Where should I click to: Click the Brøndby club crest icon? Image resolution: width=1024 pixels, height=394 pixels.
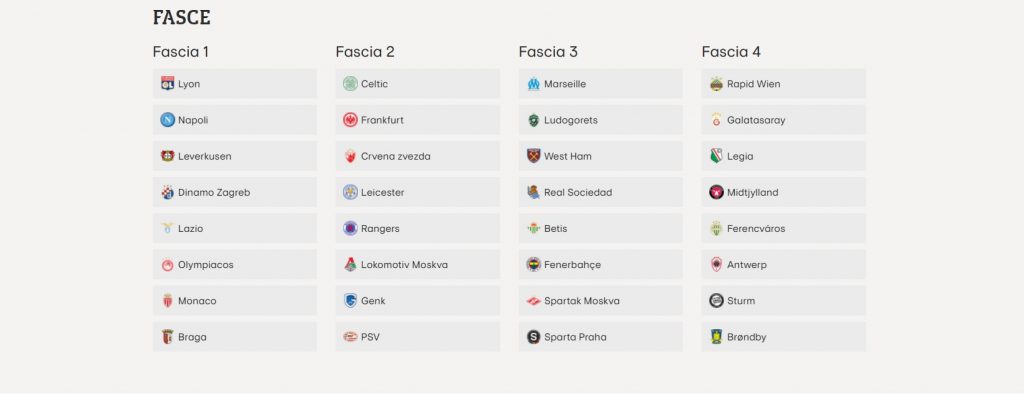tap(716, 337)
